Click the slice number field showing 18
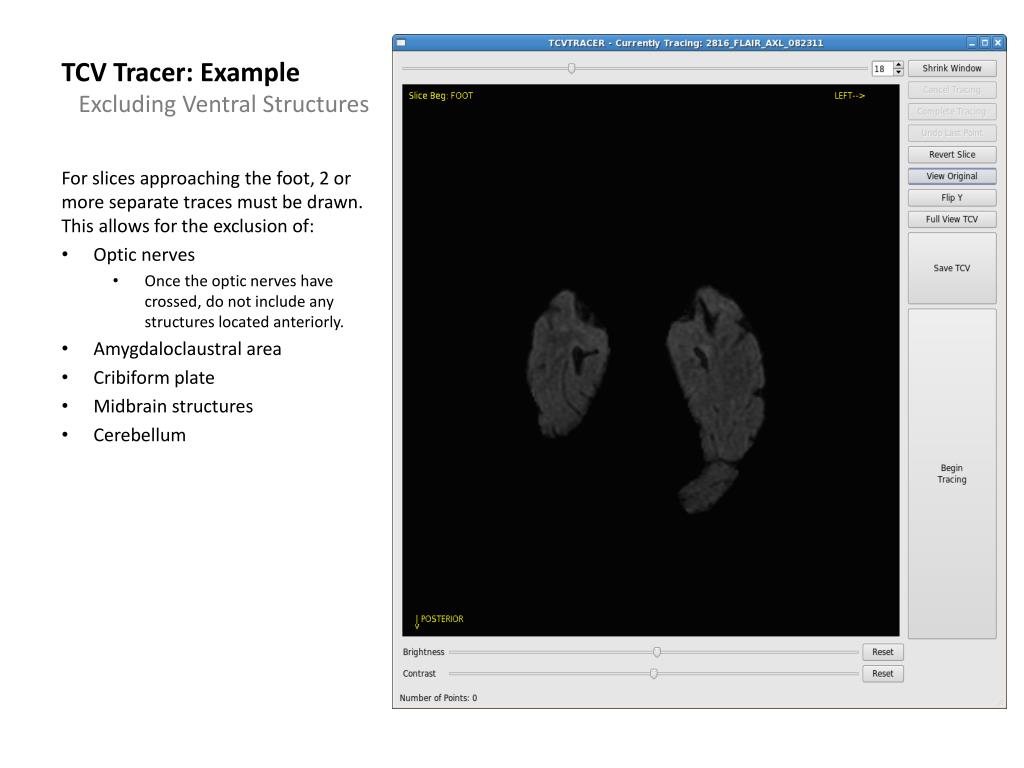This screenshot has width=1024, height=768. point(882,69)
